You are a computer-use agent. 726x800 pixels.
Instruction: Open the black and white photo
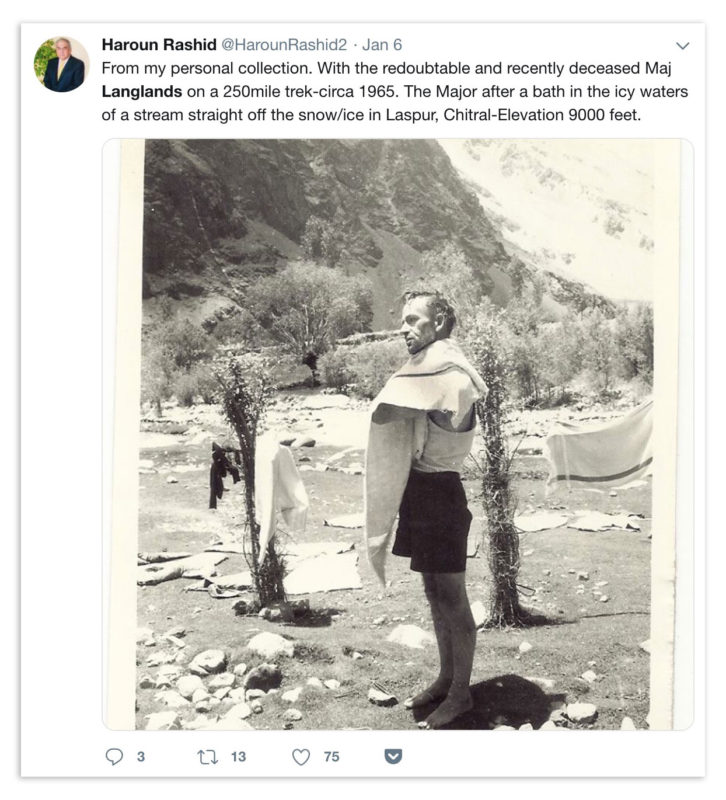pos(397,434)
